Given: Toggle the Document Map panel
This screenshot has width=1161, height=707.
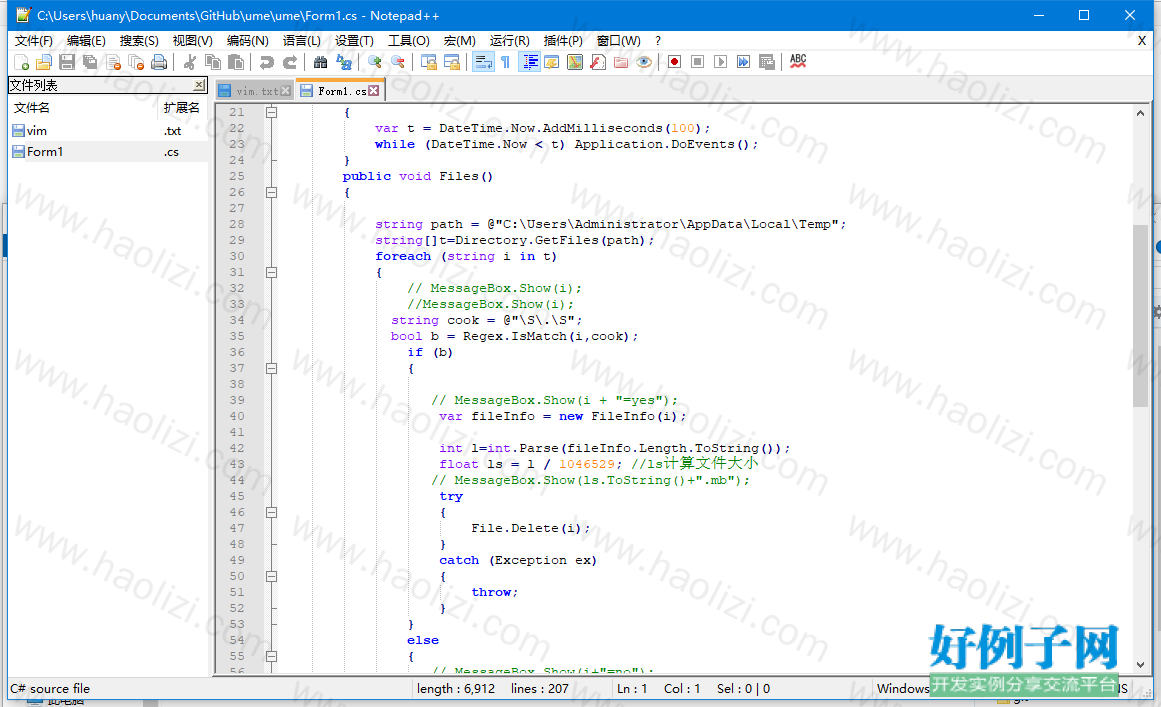Looking at the screenshot, I should [x=575, y=62].
